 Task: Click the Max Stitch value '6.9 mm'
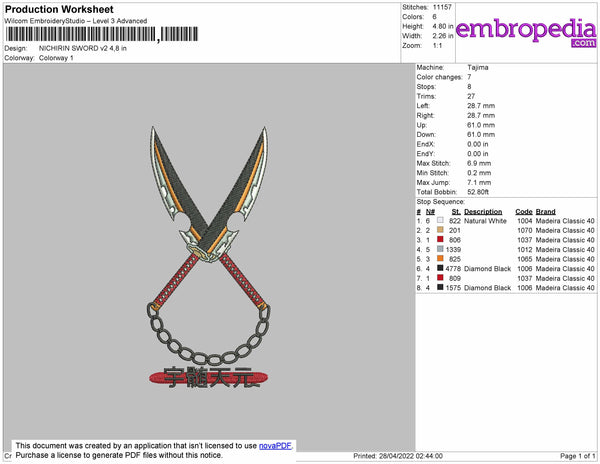click(x=479, y=163)
